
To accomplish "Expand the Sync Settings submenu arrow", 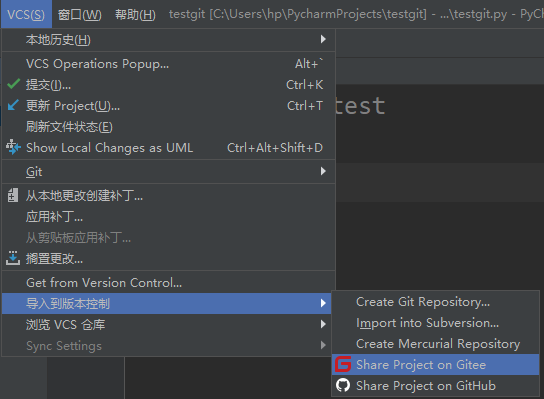I will 323,345.
